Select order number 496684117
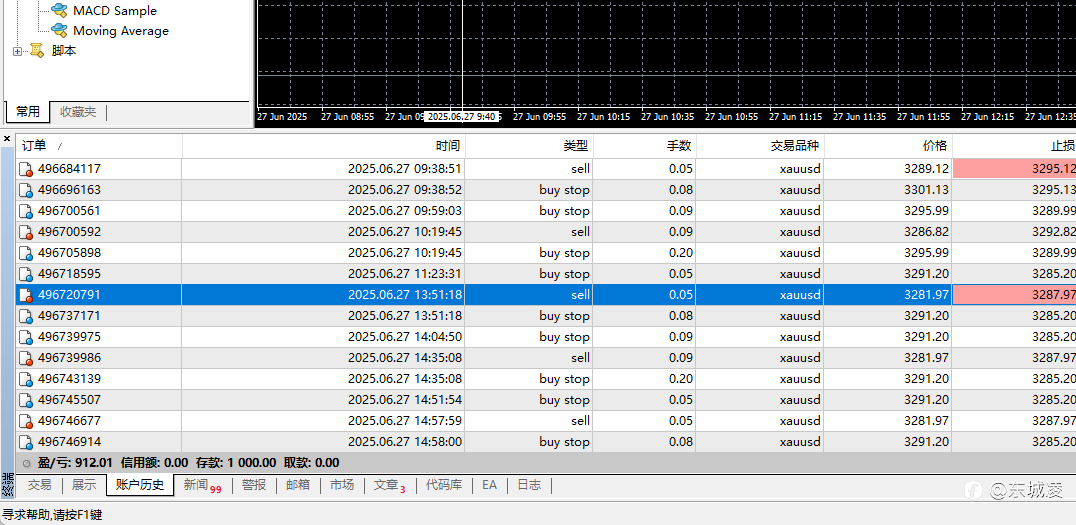Image resolution: width=1076 pixels, height=525 pixels. click(x=69, y=169)
